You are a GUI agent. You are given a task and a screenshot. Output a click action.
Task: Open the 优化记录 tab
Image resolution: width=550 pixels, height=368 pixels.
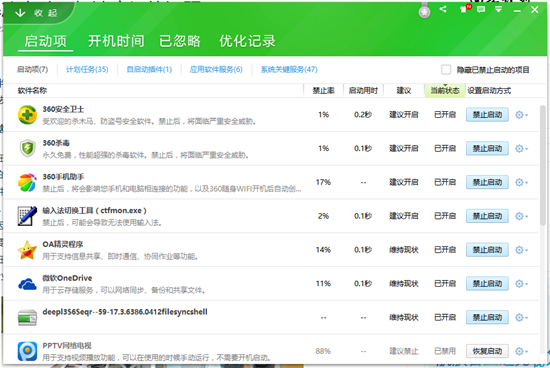click(247, 41)
